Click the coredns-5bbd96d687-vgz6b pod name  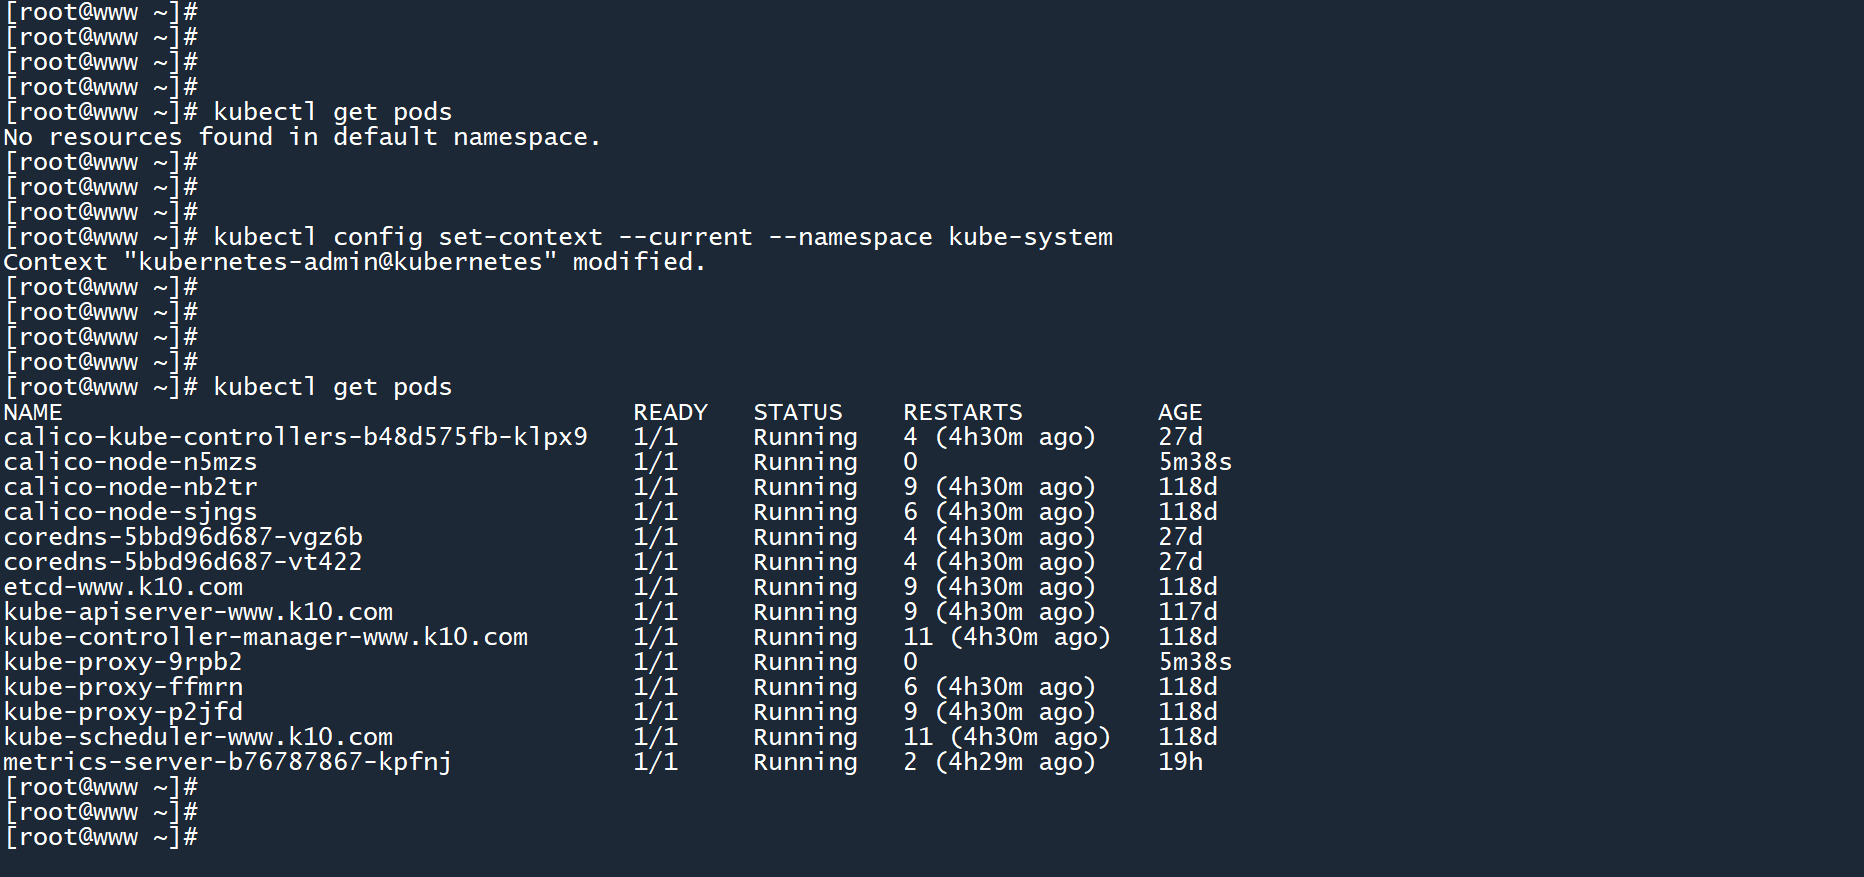click(183, 537)
